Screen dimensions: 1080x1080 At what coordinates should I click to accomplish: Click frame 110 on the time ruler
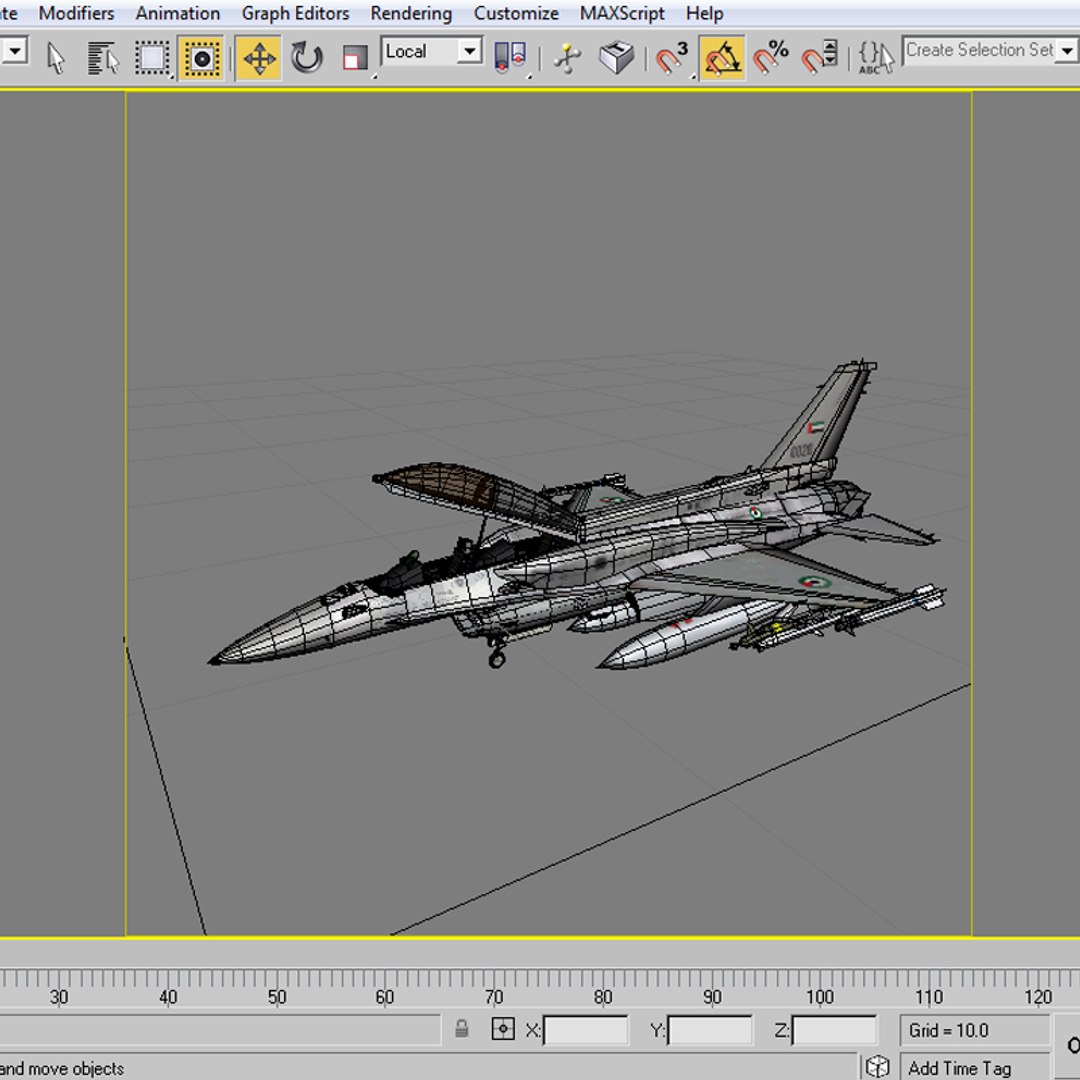tap(928, 997)
